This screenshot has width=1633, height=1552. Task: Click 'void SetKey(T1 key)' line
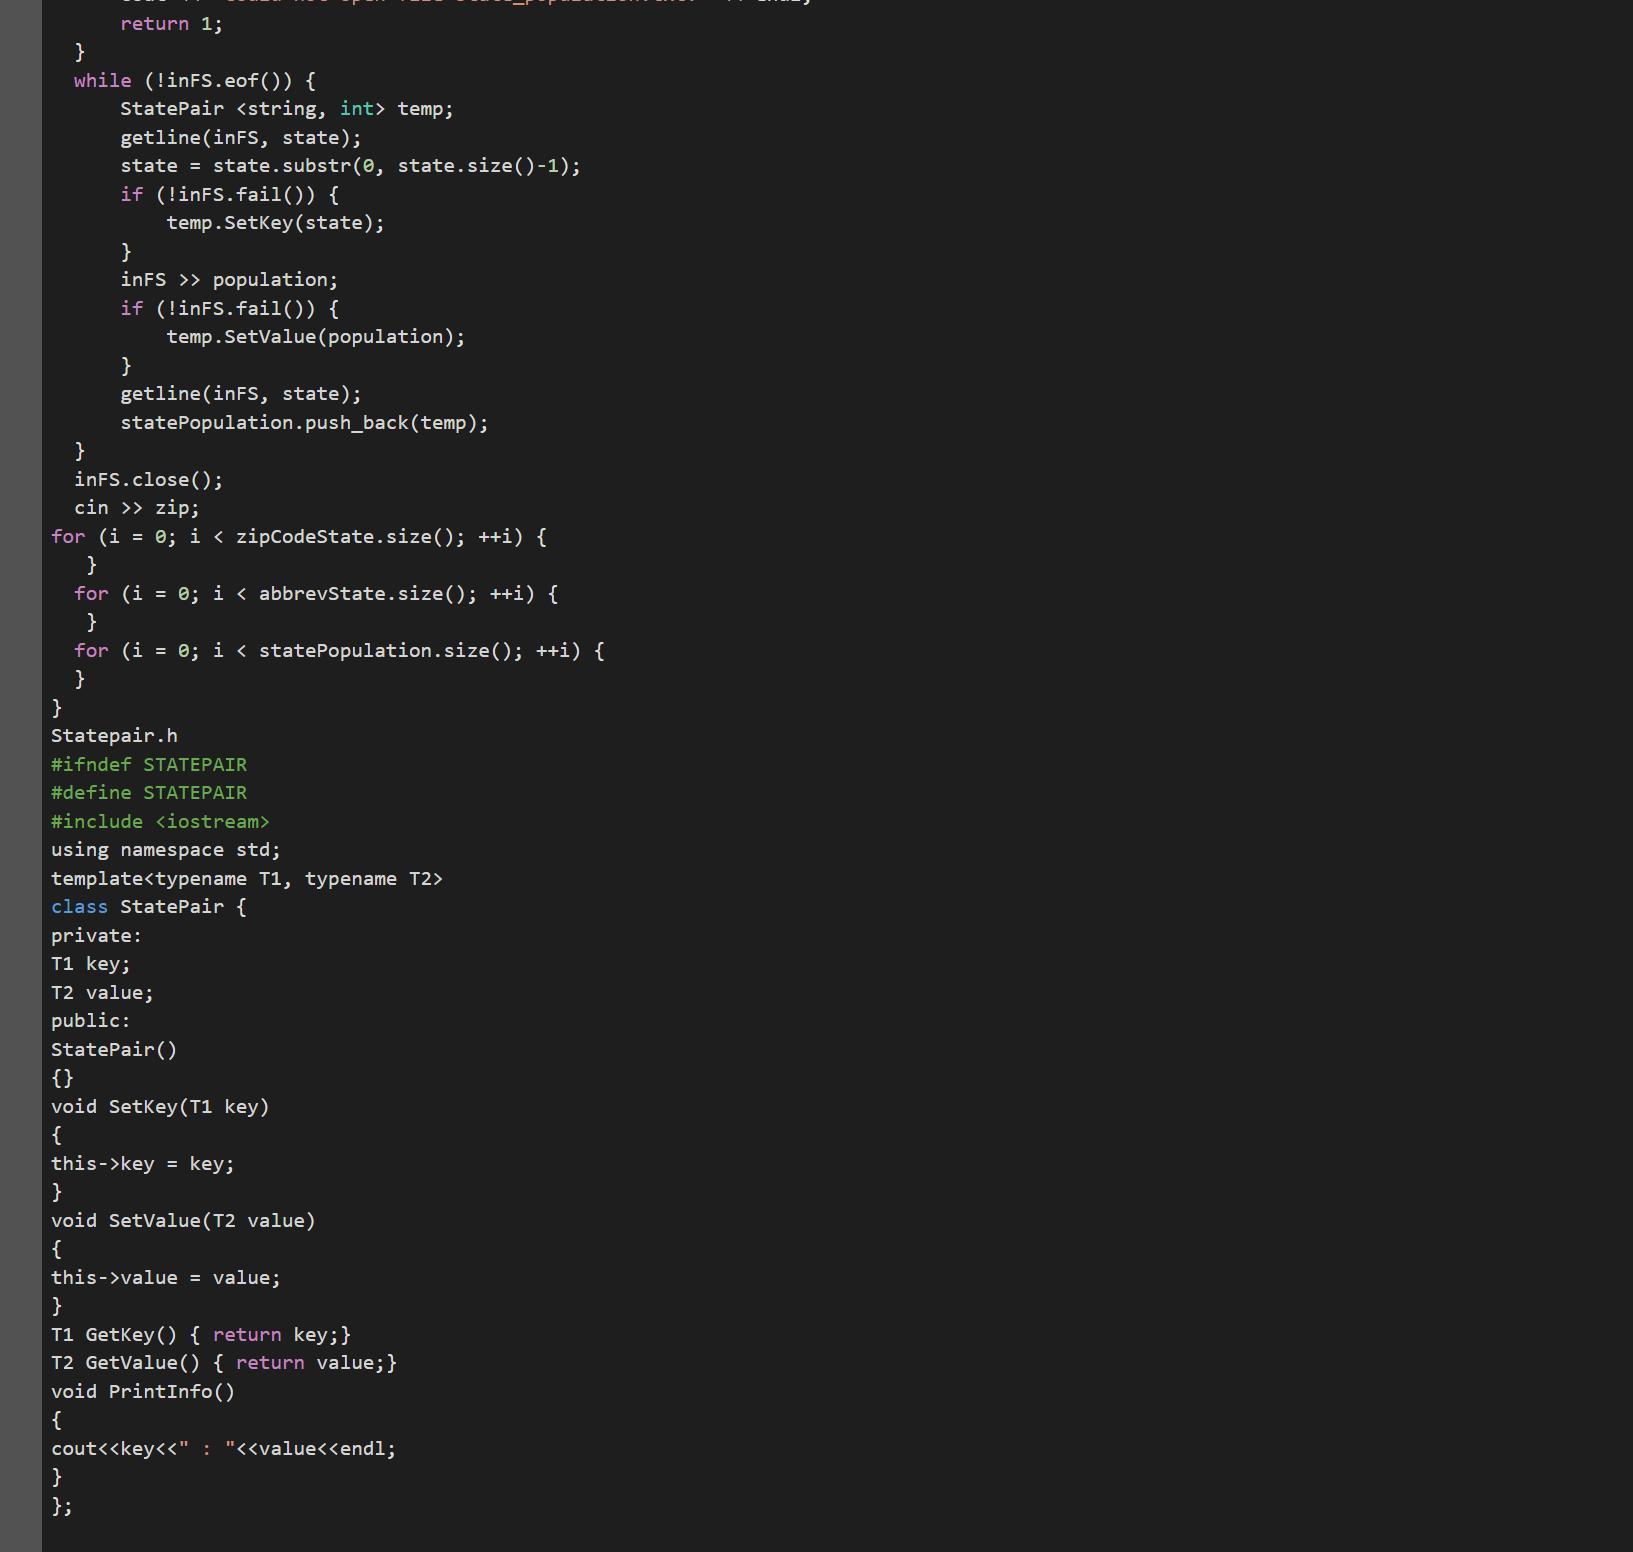coord(160,1107)
